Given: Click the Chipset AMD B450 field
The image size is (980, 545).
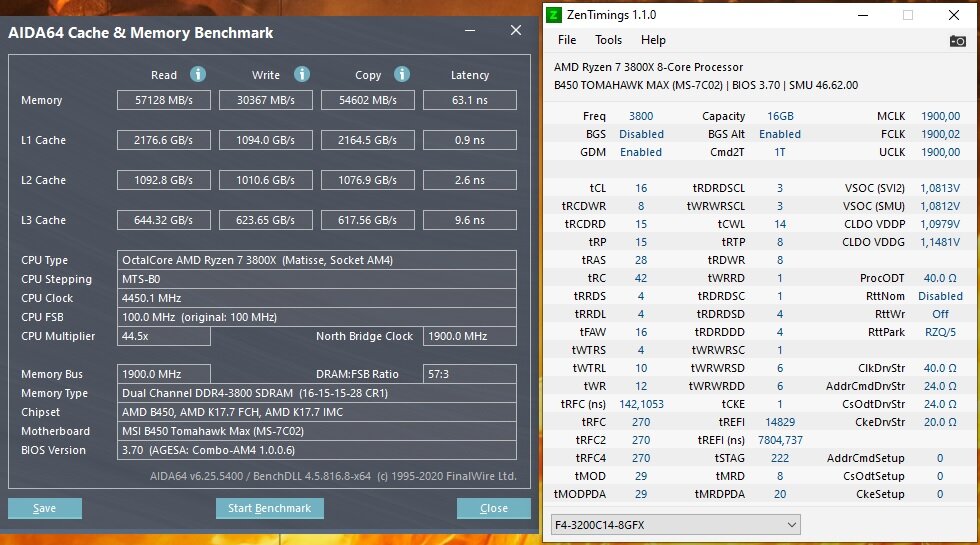Looking at the screenshot, I should pyautogui.click(x=317, y=412).
